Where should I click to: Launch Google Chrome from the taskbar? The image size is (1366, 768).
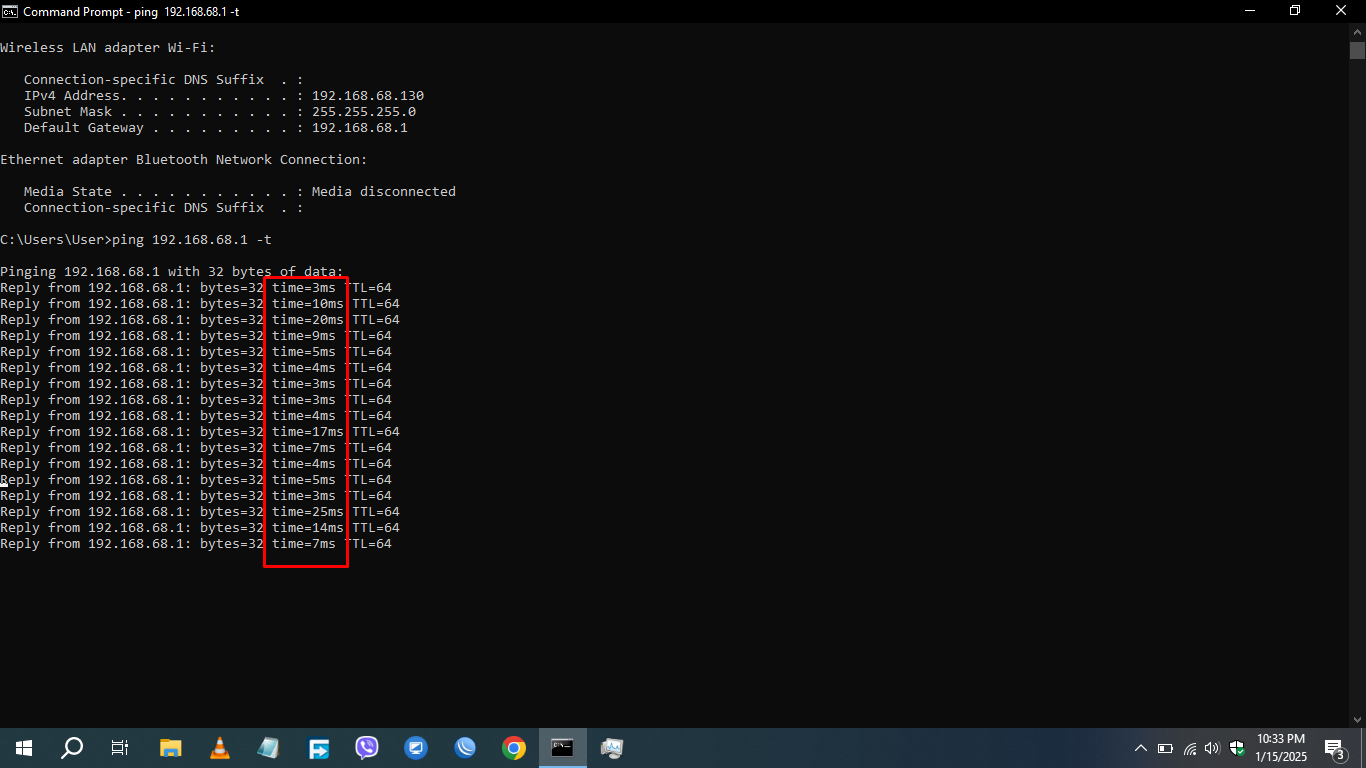[514, 748]
